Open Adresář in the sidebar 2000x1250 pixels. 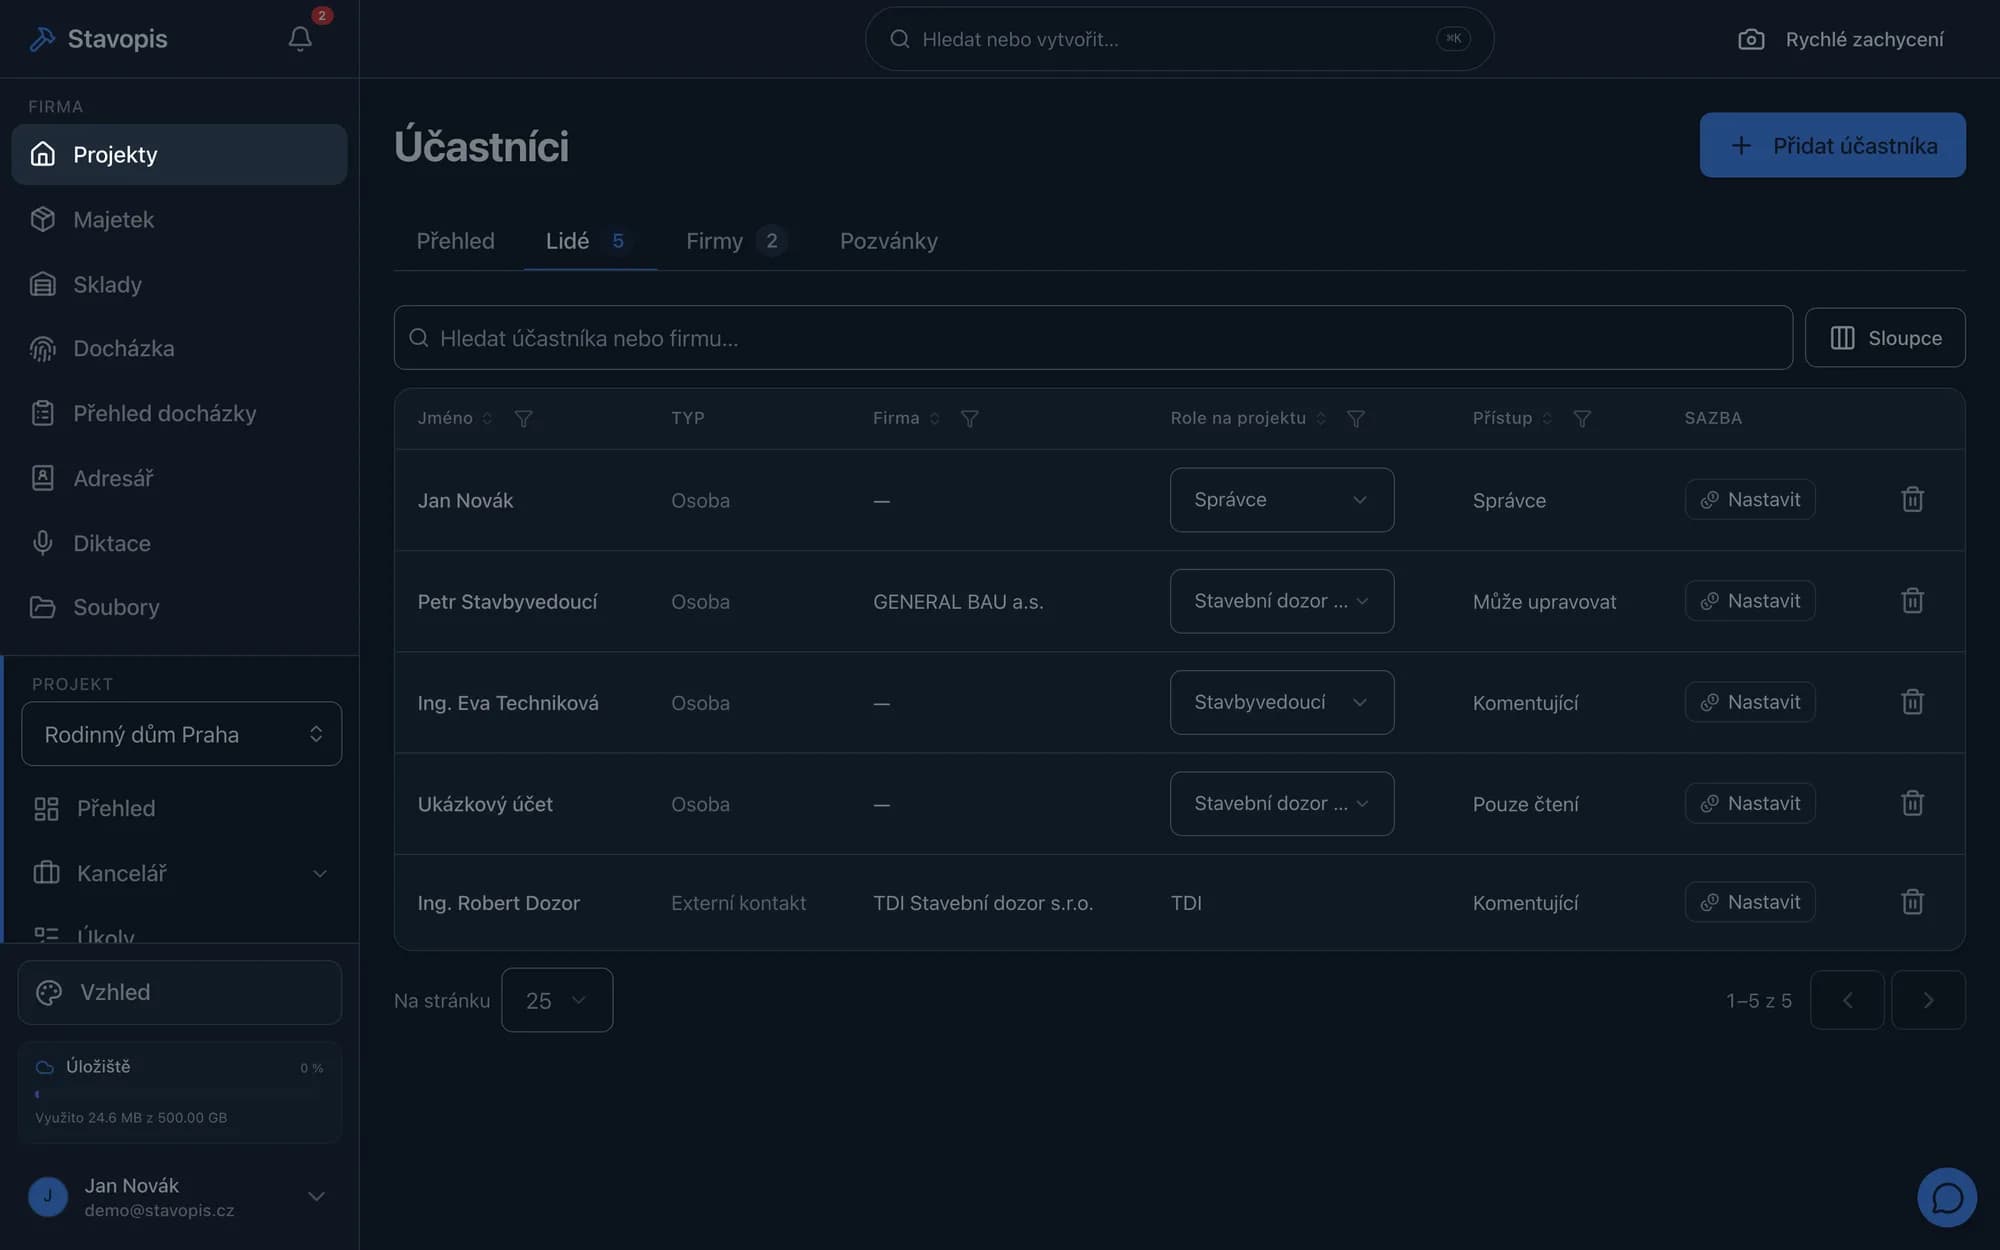tap(180, 478)
